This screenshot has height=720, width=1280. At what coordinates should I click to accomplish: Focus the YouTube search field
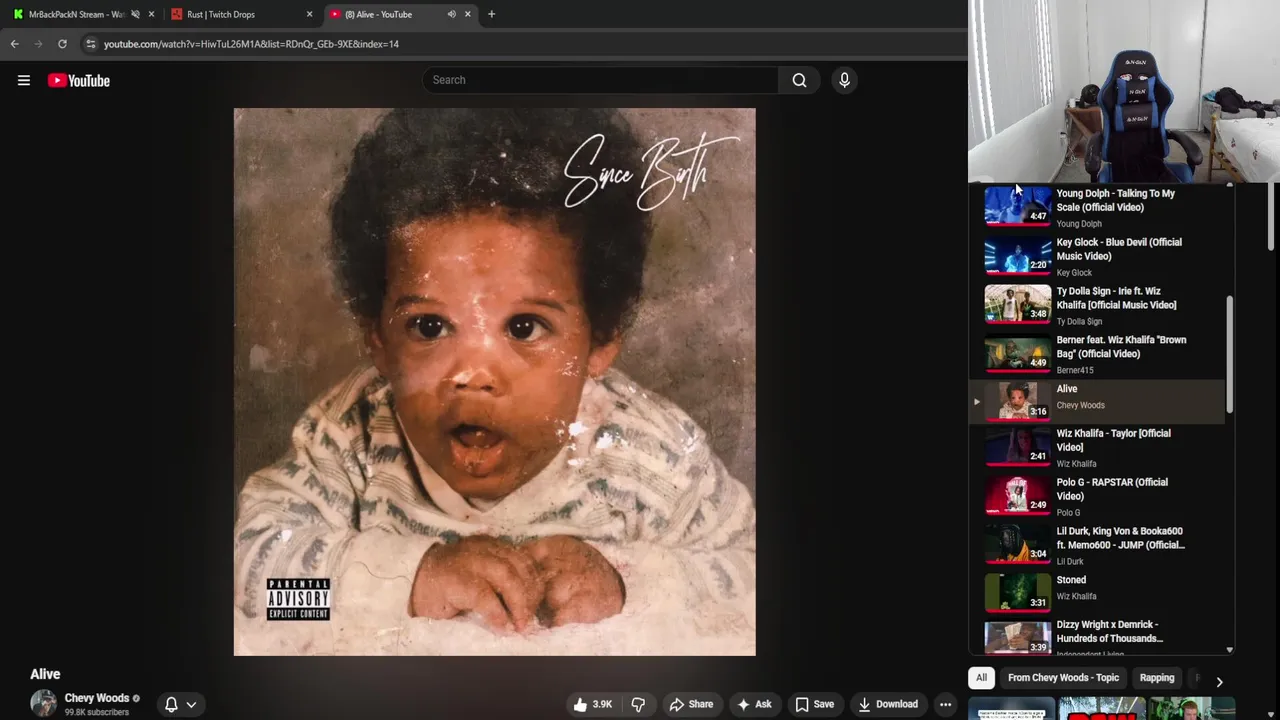click(x=600, y=80)
